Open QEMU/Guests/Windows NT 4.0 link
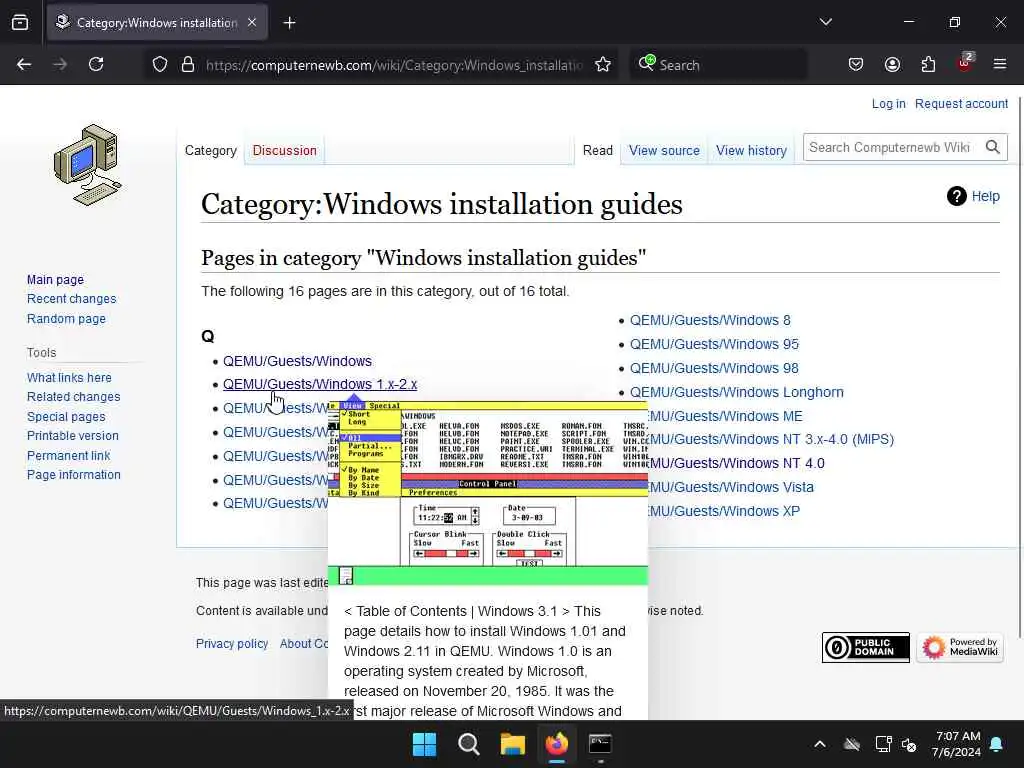 tap(736, 464)
